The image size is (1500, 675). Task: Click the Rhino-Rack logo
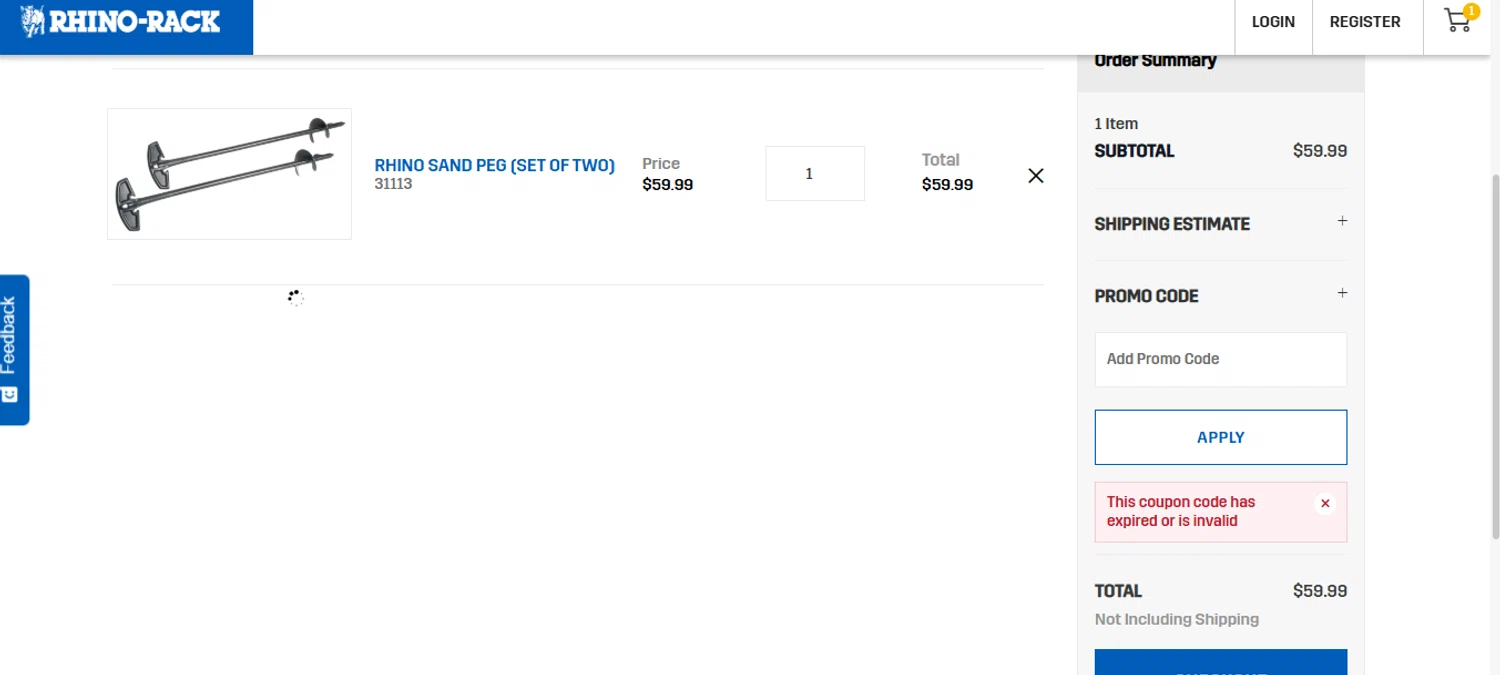[121, 22]
